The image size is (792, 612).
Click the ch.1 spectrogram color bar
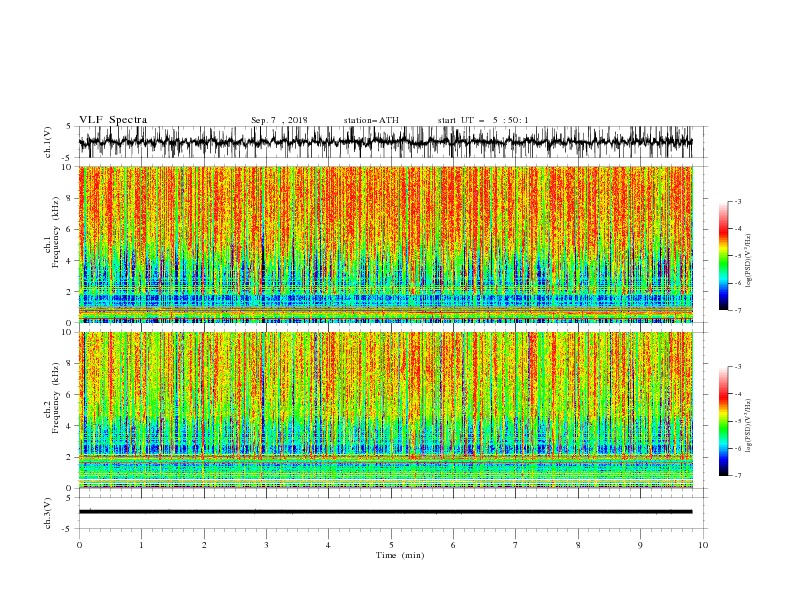tap(723, 256)
